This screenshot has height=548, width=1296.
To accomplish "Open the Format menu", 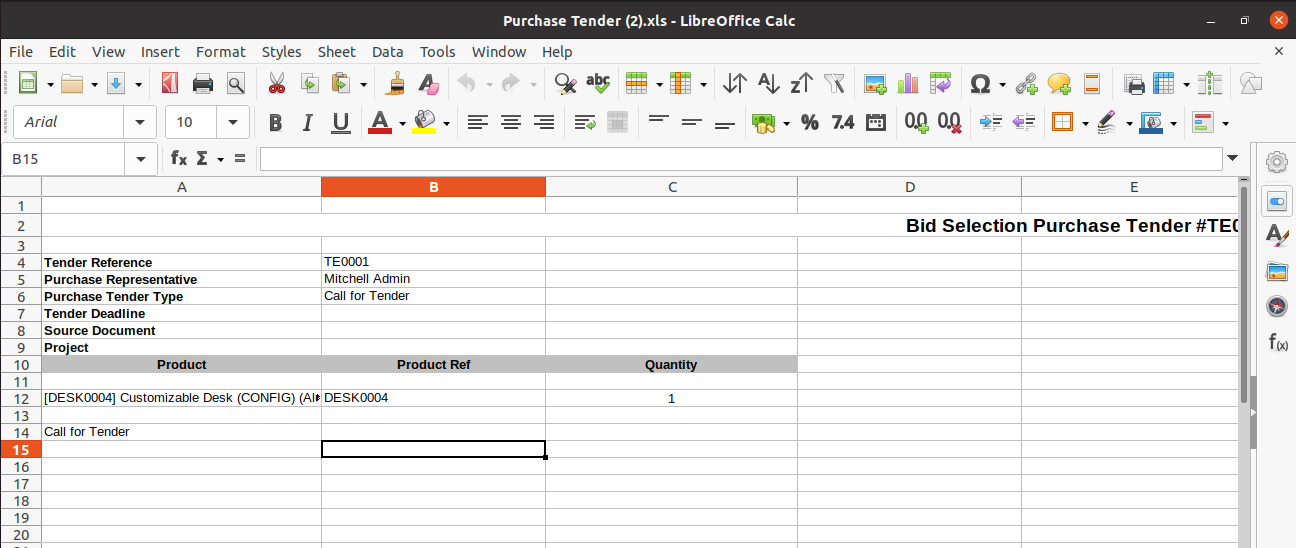I will tap(221, 51).
